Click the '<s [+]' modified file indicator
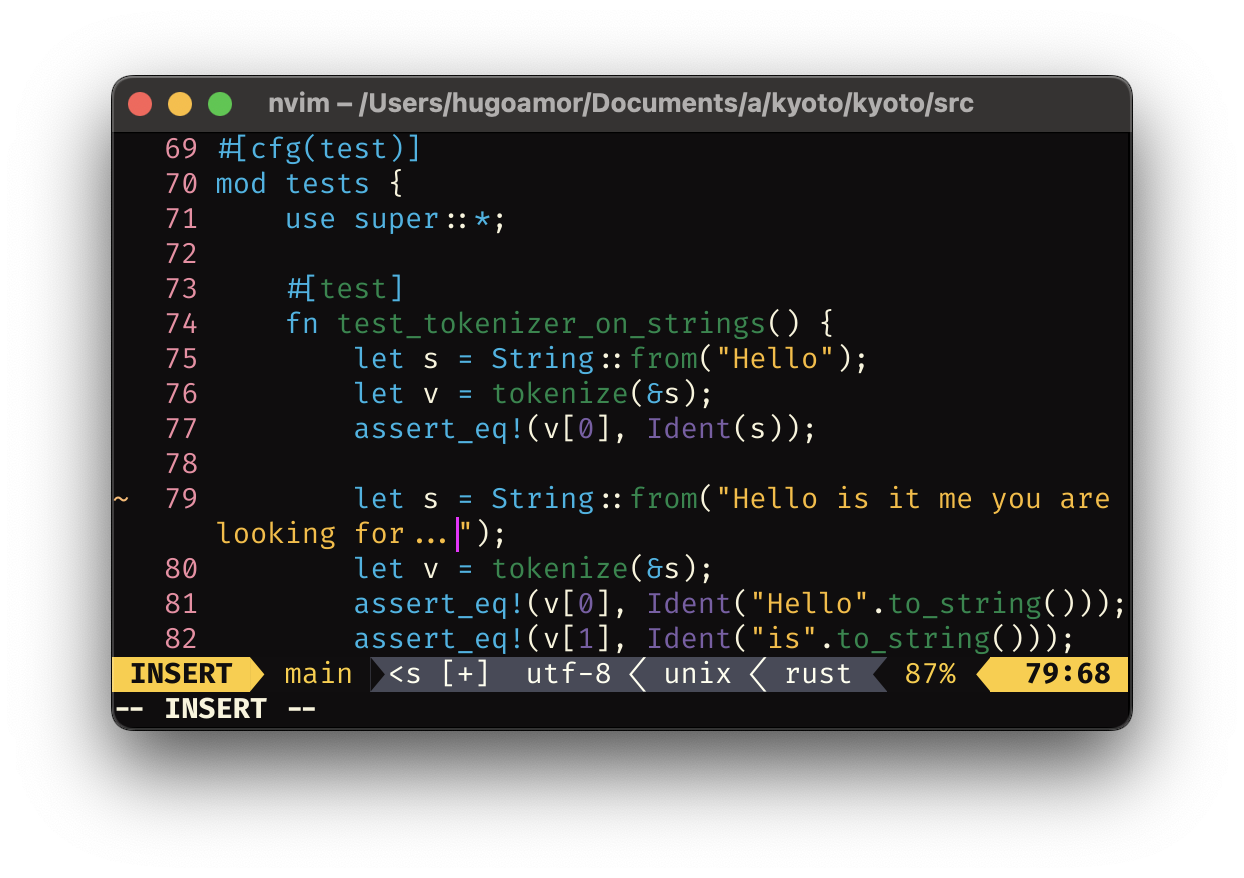 (439, 674)
